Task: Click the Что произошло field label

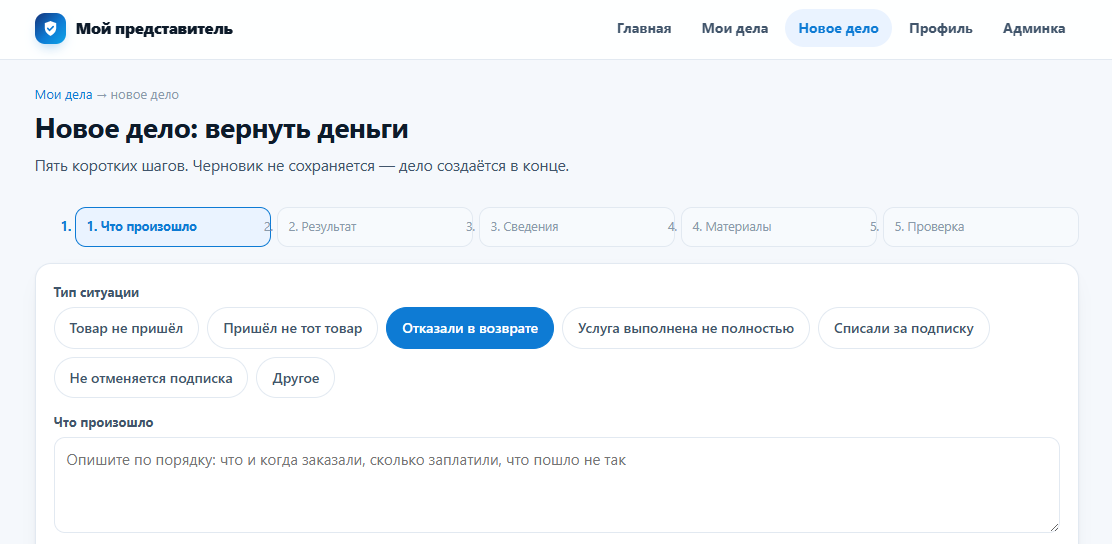Action: tap(104, 423)
